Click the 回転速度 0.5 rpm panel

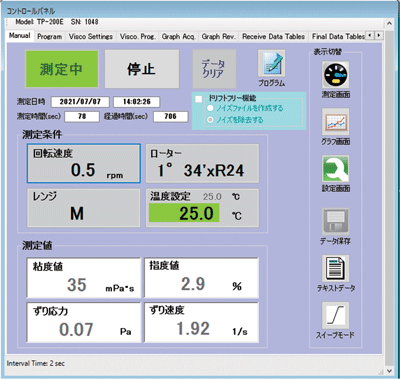(84, 163)
